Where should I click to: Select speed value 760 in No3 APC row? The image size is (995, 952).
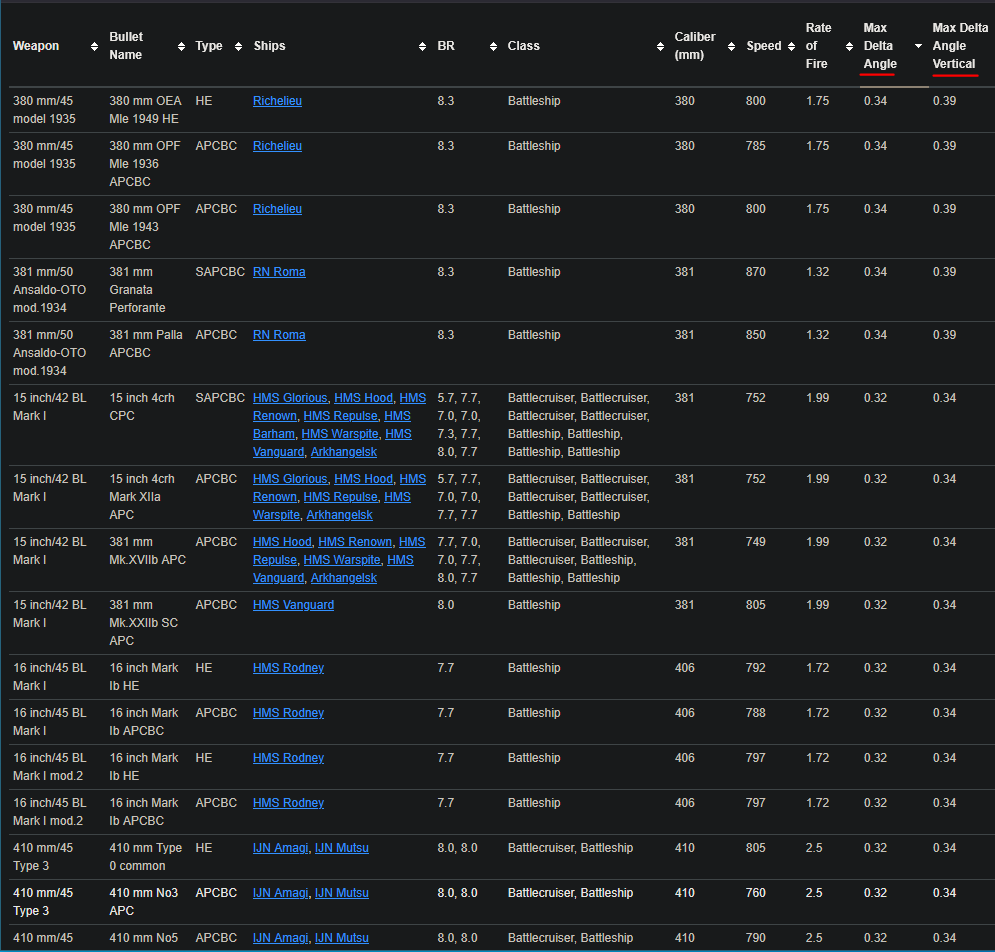point(755,893)
